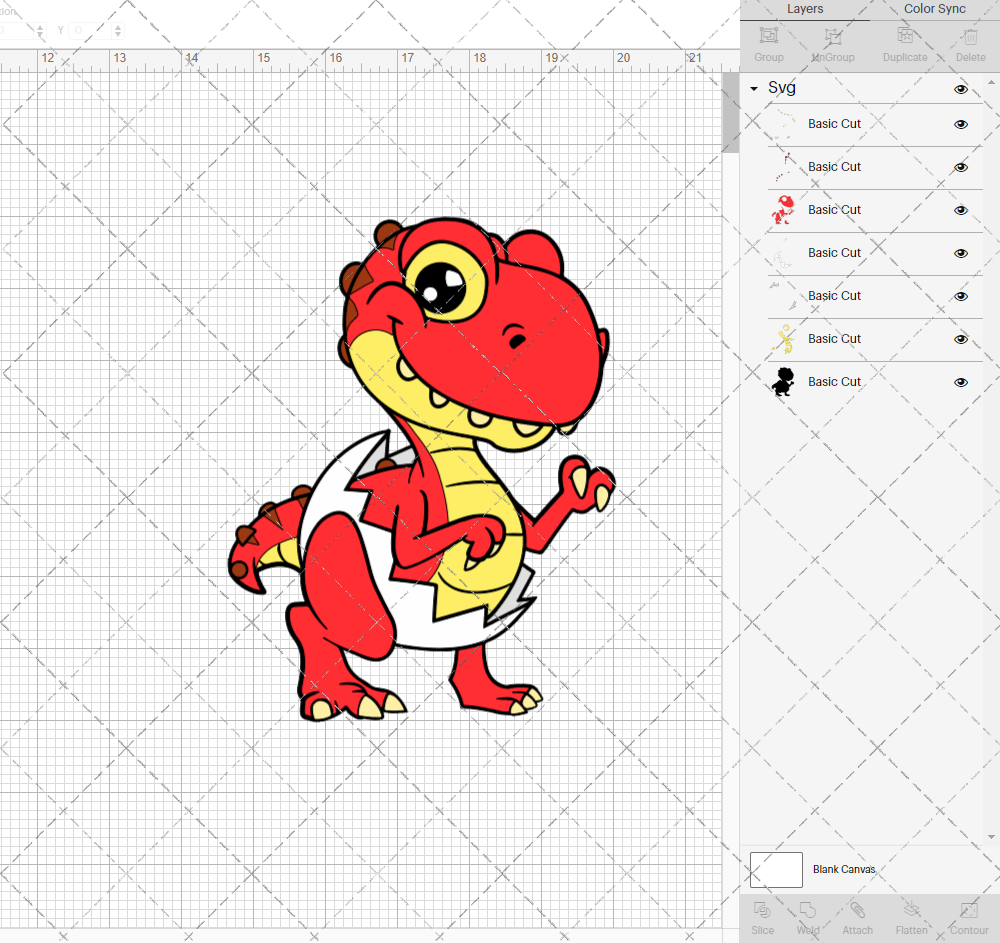Switch to the Layers tab
This screenshot has height=943, width=1000.
click(804, 9)
